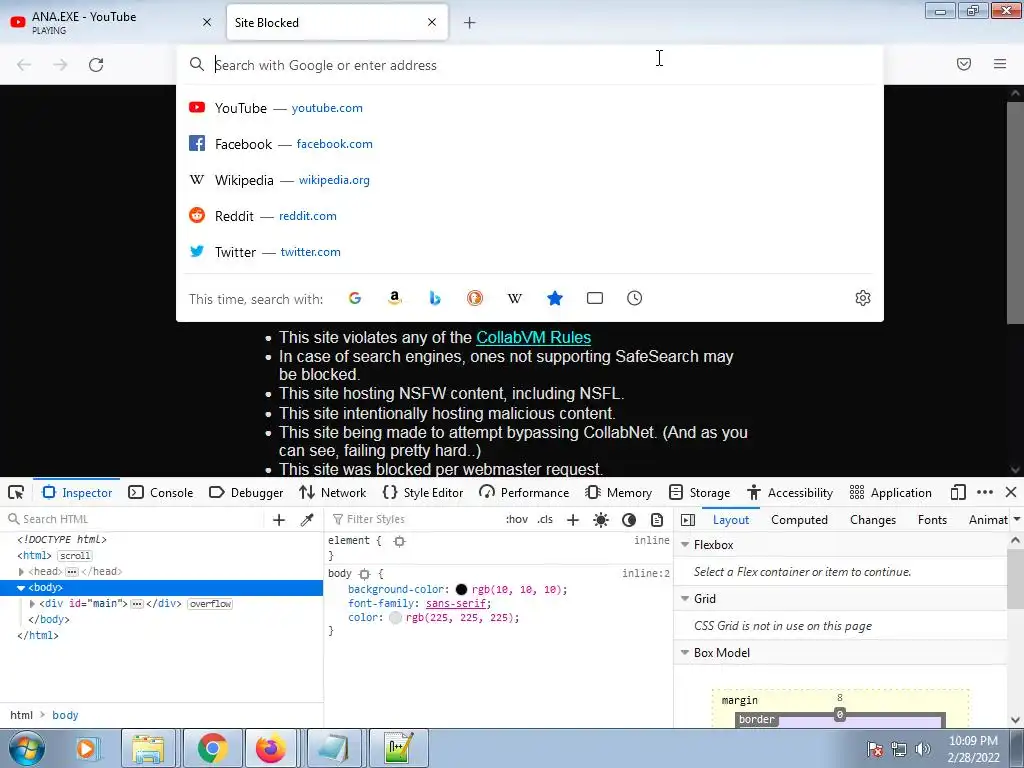Open the CollabVM Rules link
The width and height of the screenshot is (1024, 768).
click(534, 338)
